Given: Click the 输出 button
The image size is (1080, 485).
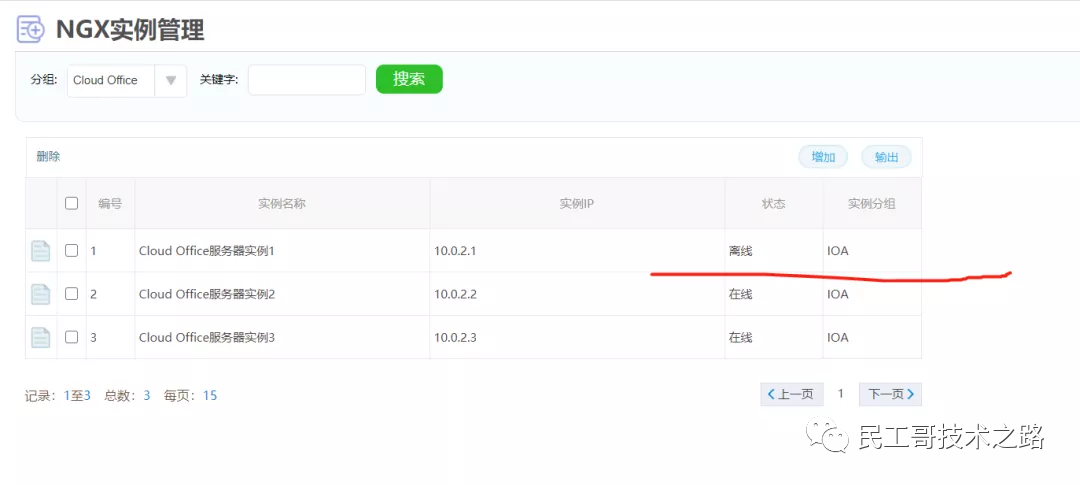Looking at the screenshot, I should click(x=886, y=157).
